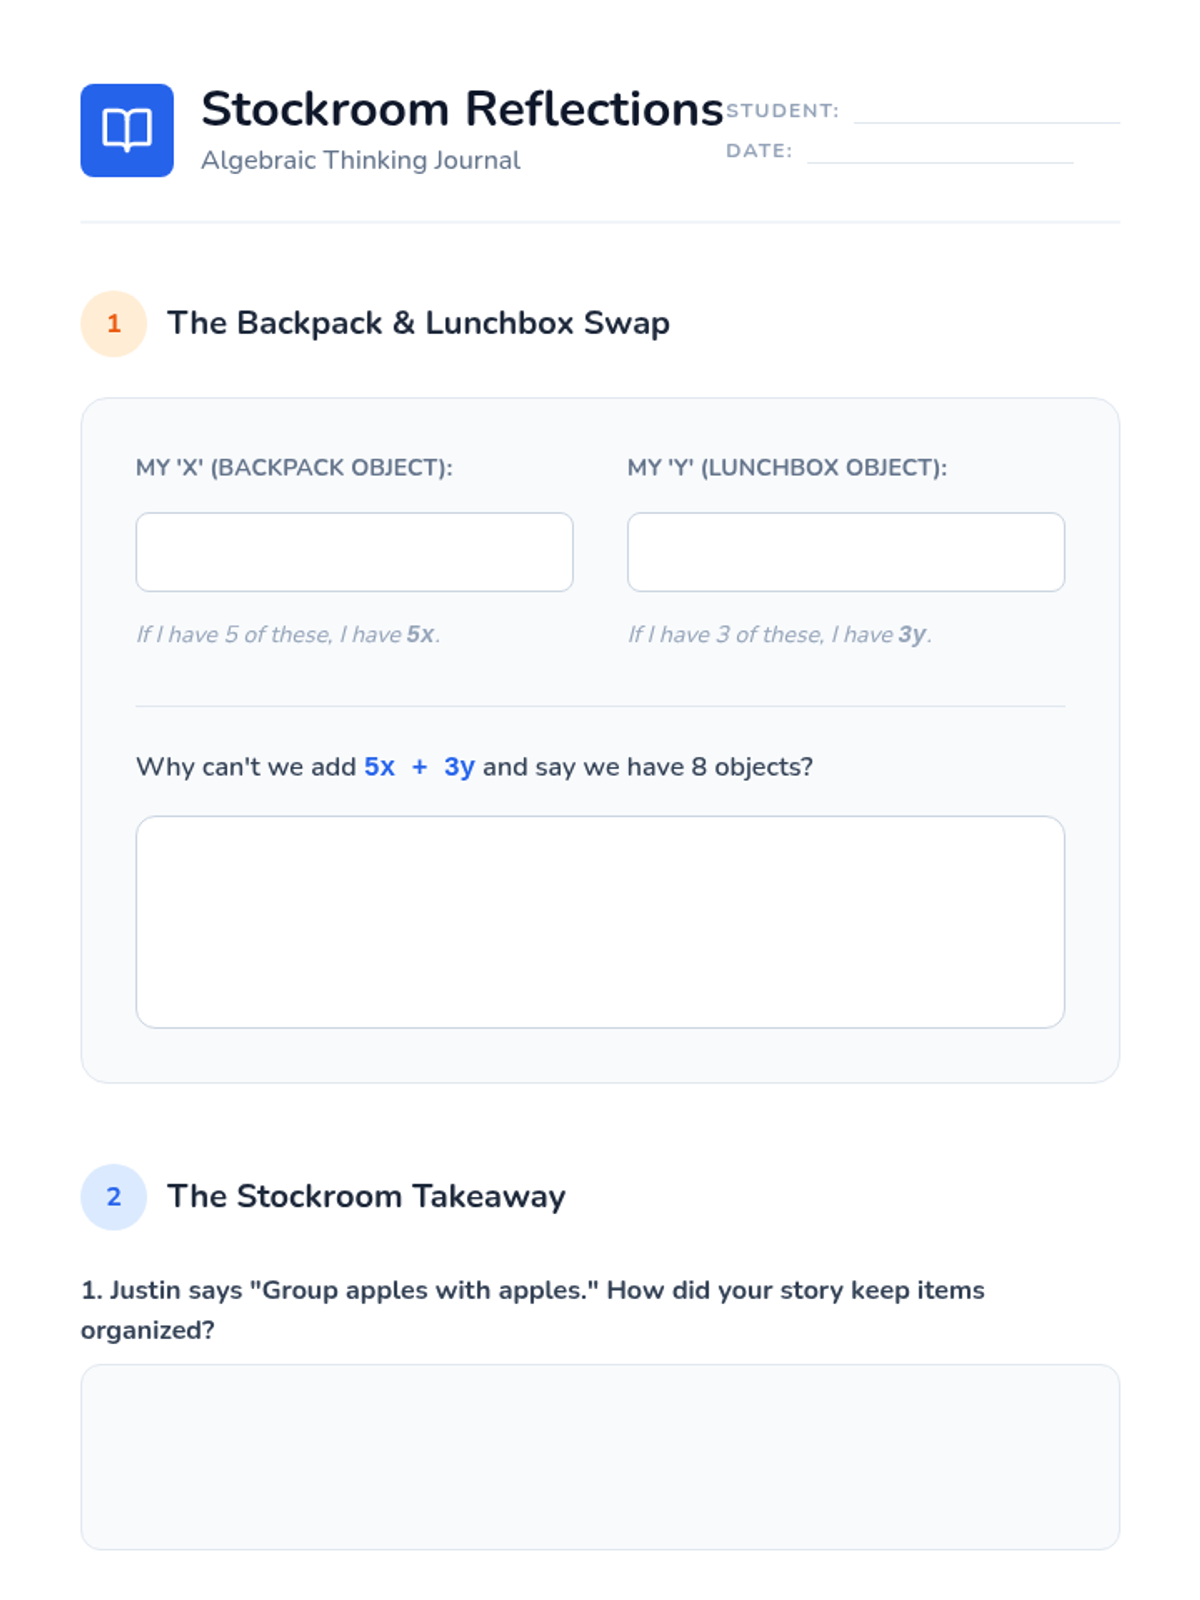Focus the lunchbox object 'Y' input box
The image size is (1200, 1600).
click(845, 552)
